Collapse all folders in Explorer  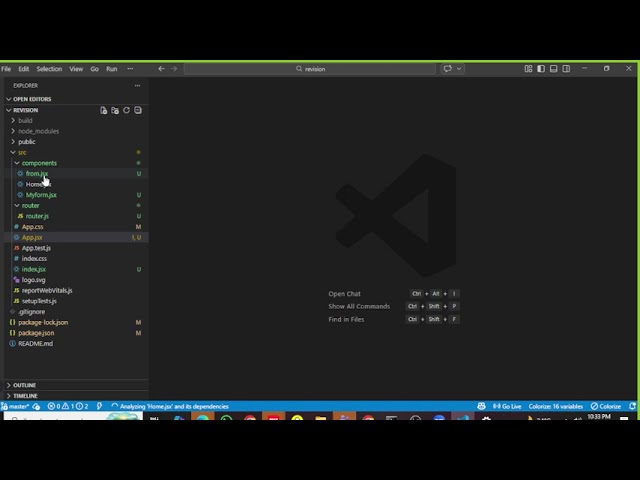(138, 110)
